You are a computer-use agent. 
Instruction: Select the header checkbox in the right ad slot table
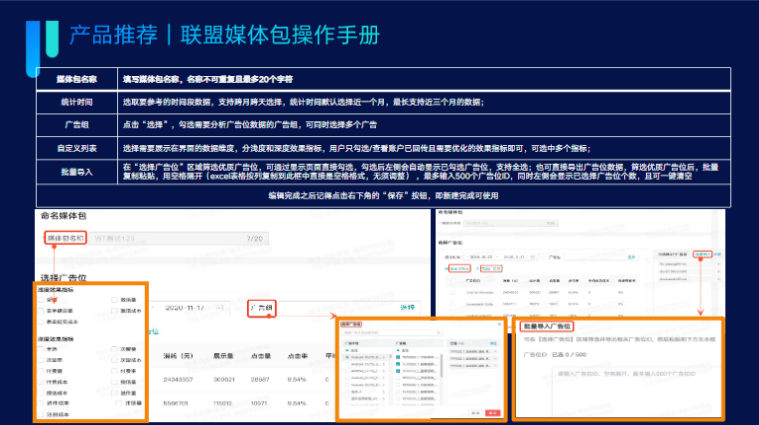point(451,281)
